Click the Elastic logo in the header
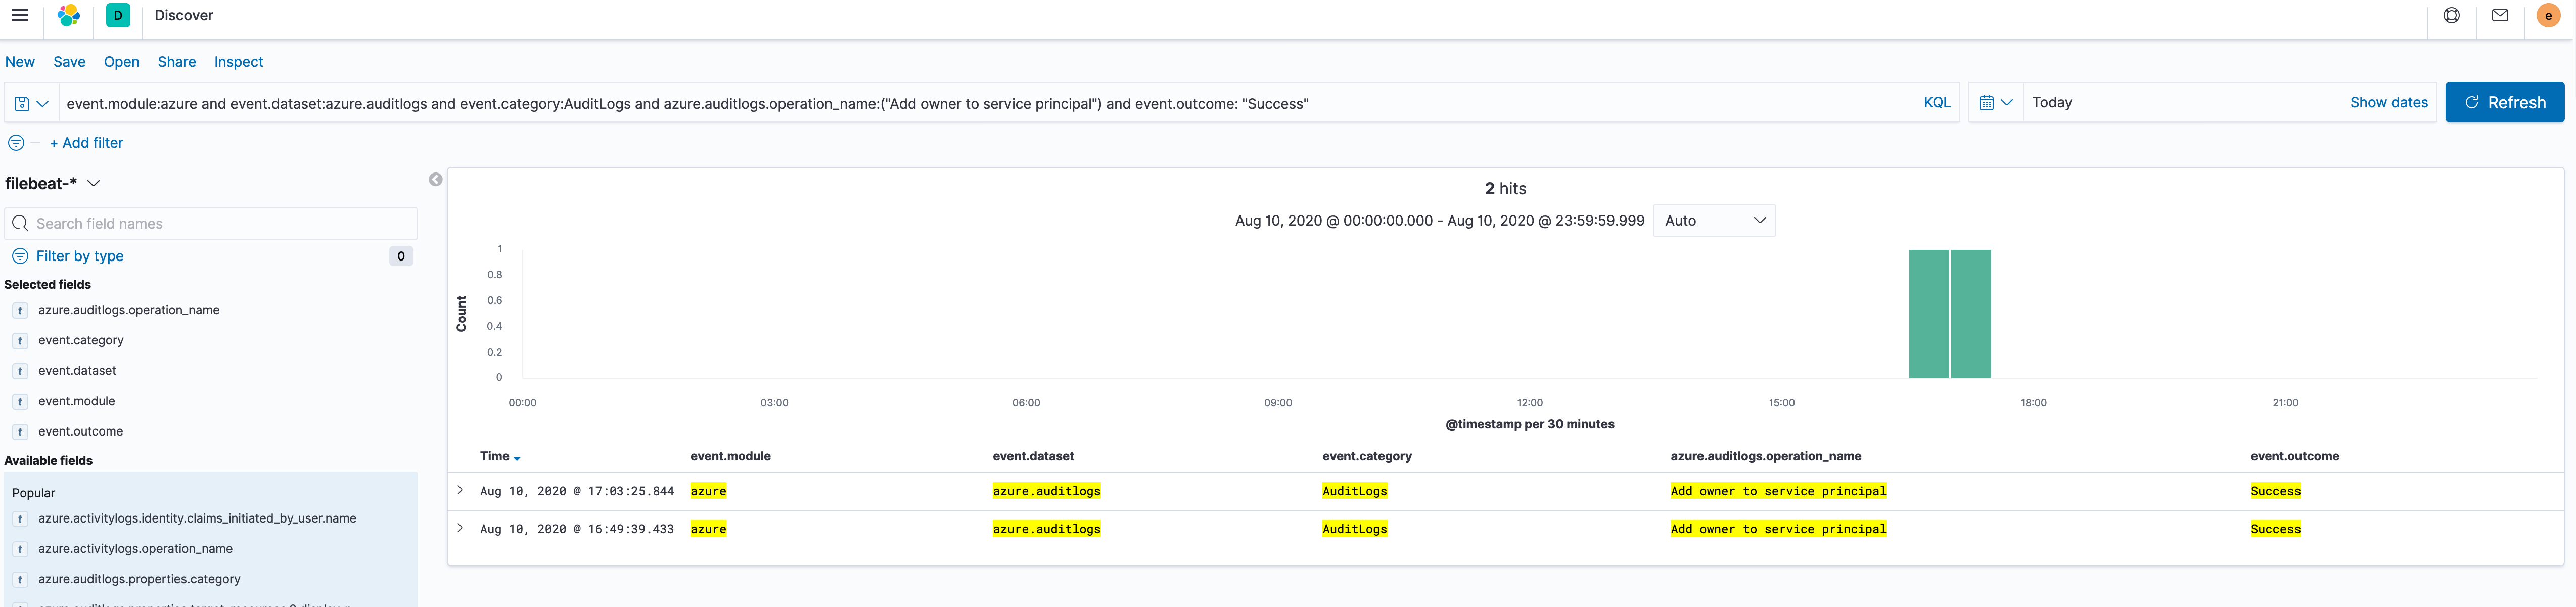The image size is (2576, 607). [67, 15]
